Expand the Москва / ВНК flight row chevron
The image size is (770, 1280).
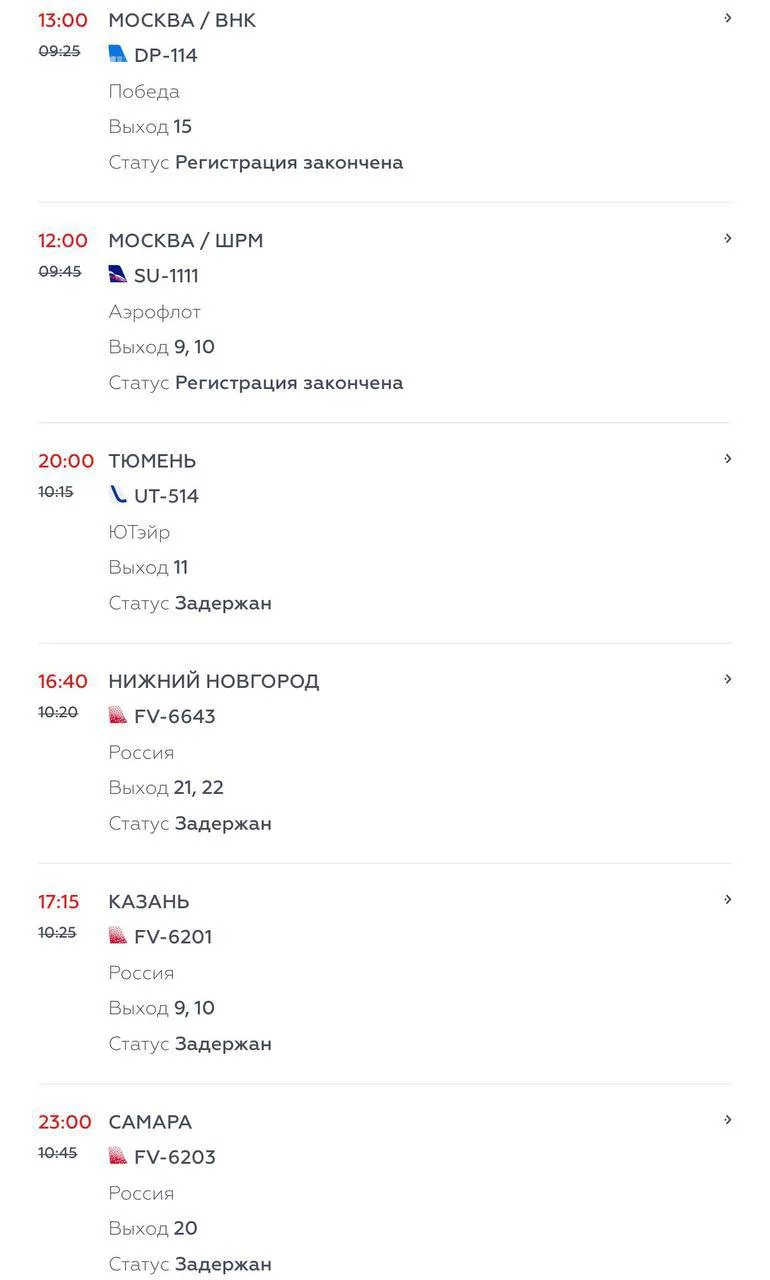coord(728,18)
